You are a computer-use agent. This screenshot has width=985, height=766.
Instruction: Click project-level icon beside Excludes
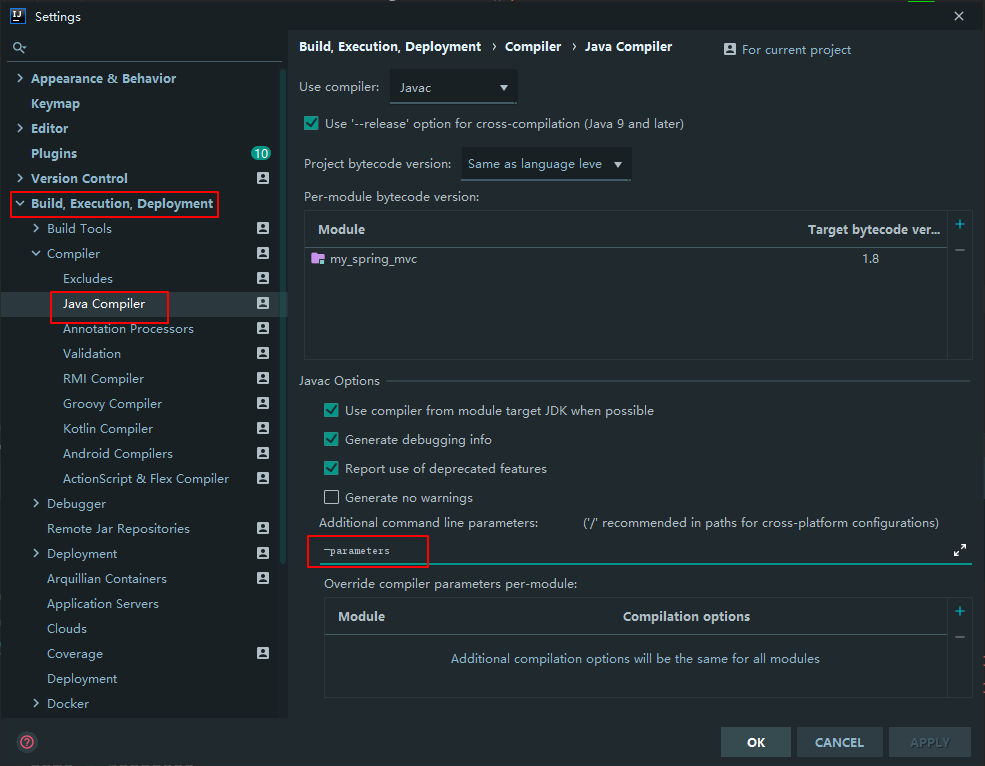coord(263,278)
